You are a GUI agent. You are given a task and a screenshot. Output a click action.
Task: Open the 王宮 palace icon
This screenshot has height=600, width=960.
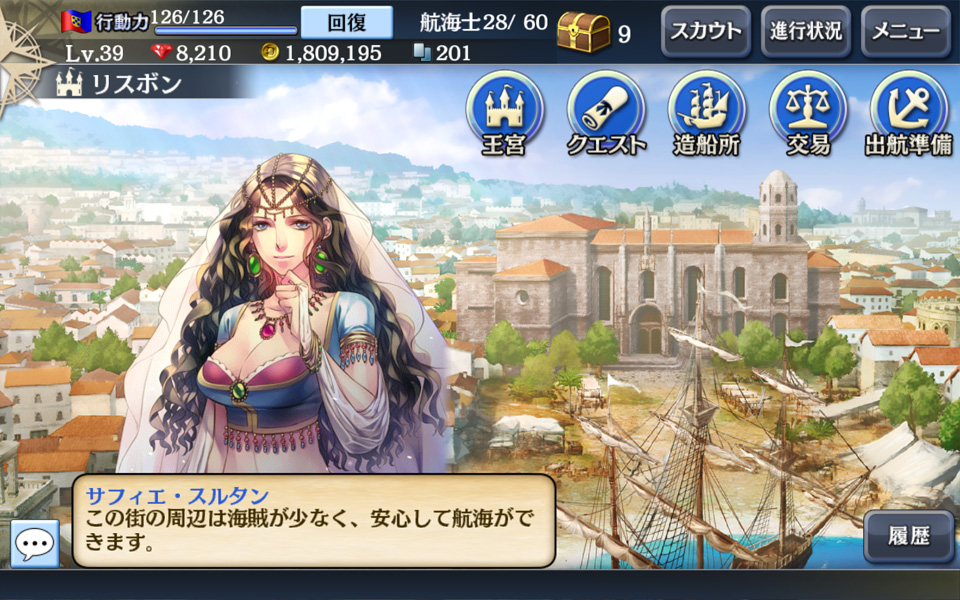[504, 114]
